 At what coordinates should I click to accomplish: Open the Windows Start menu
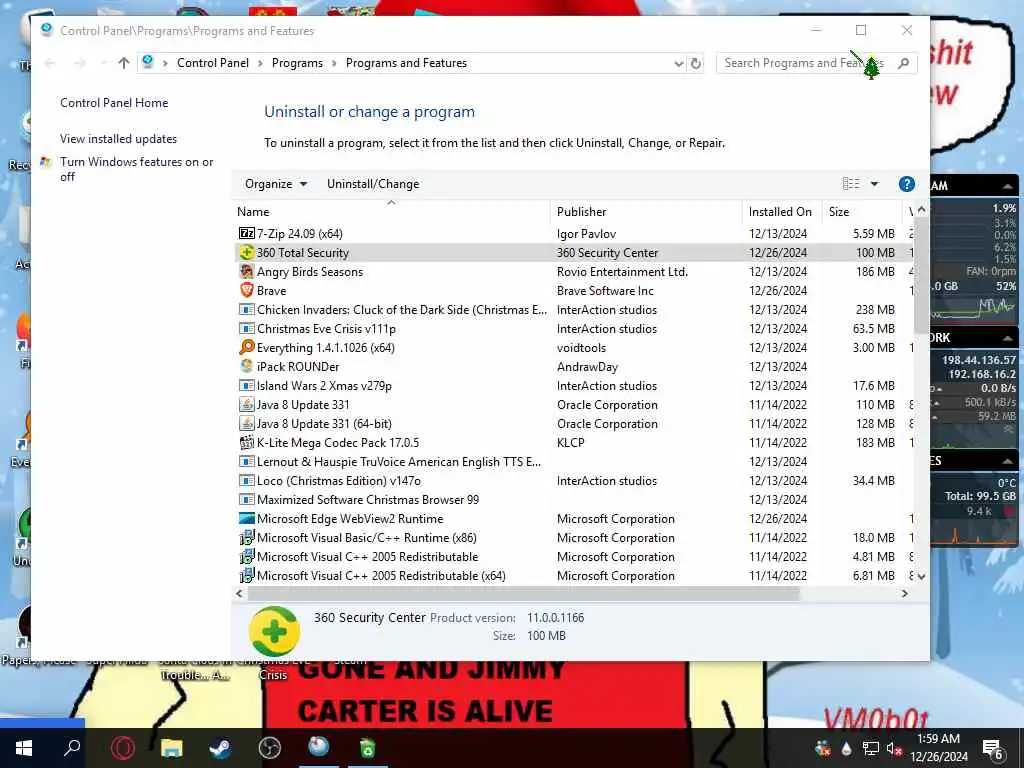coord(24,748)
